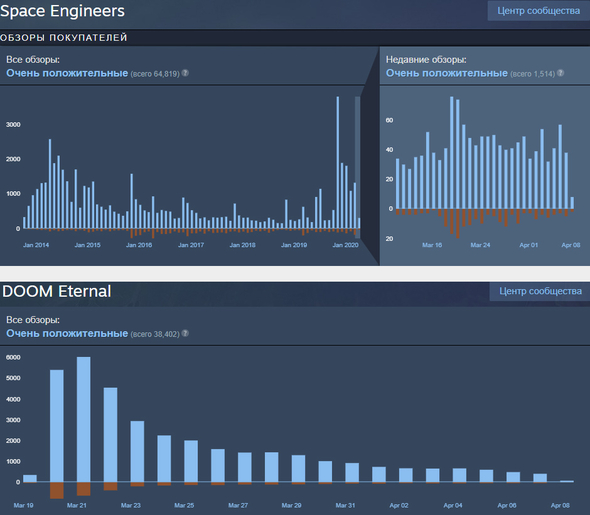Click DOOM Eternal all reviews help icon
The width and height of the screenshot is (590, 515).
[185, 333]
